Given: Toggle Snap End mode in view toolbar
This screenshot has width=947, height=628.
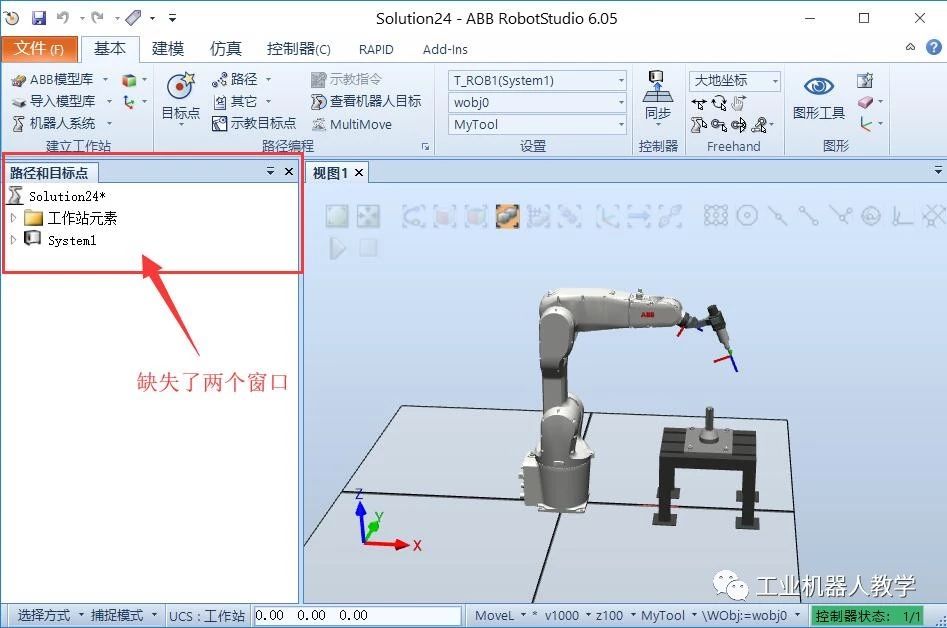Looking at the screenshot, I should click(x=809, y=216).
